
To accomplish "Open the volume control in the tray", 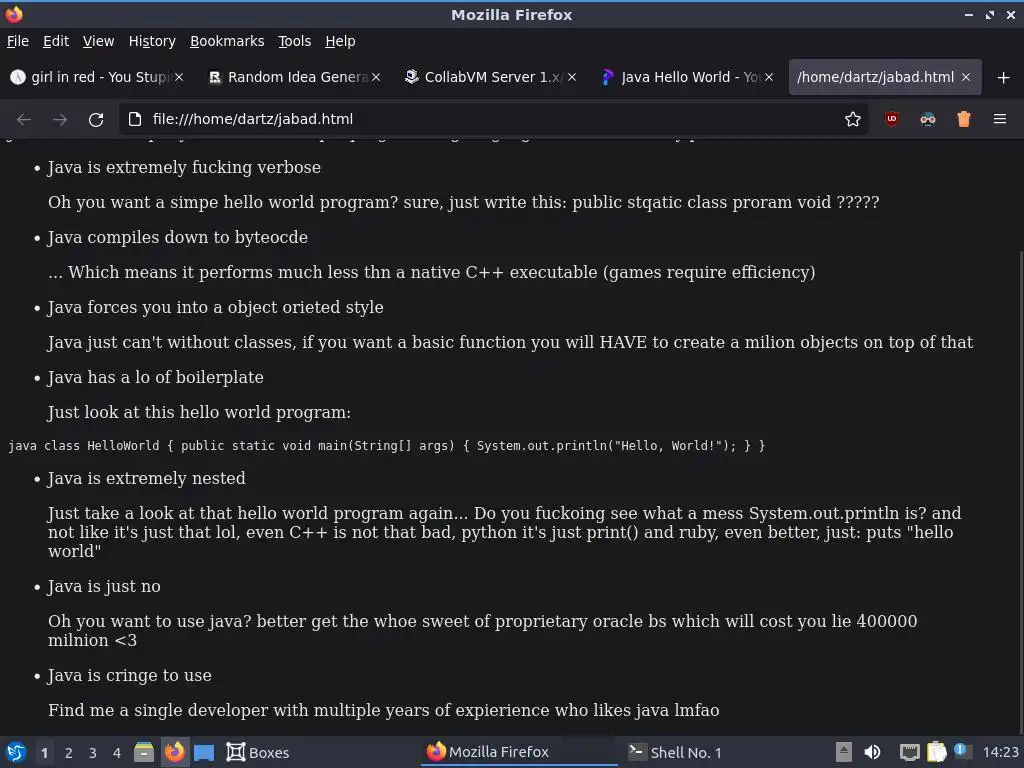I will pos(872,752).
